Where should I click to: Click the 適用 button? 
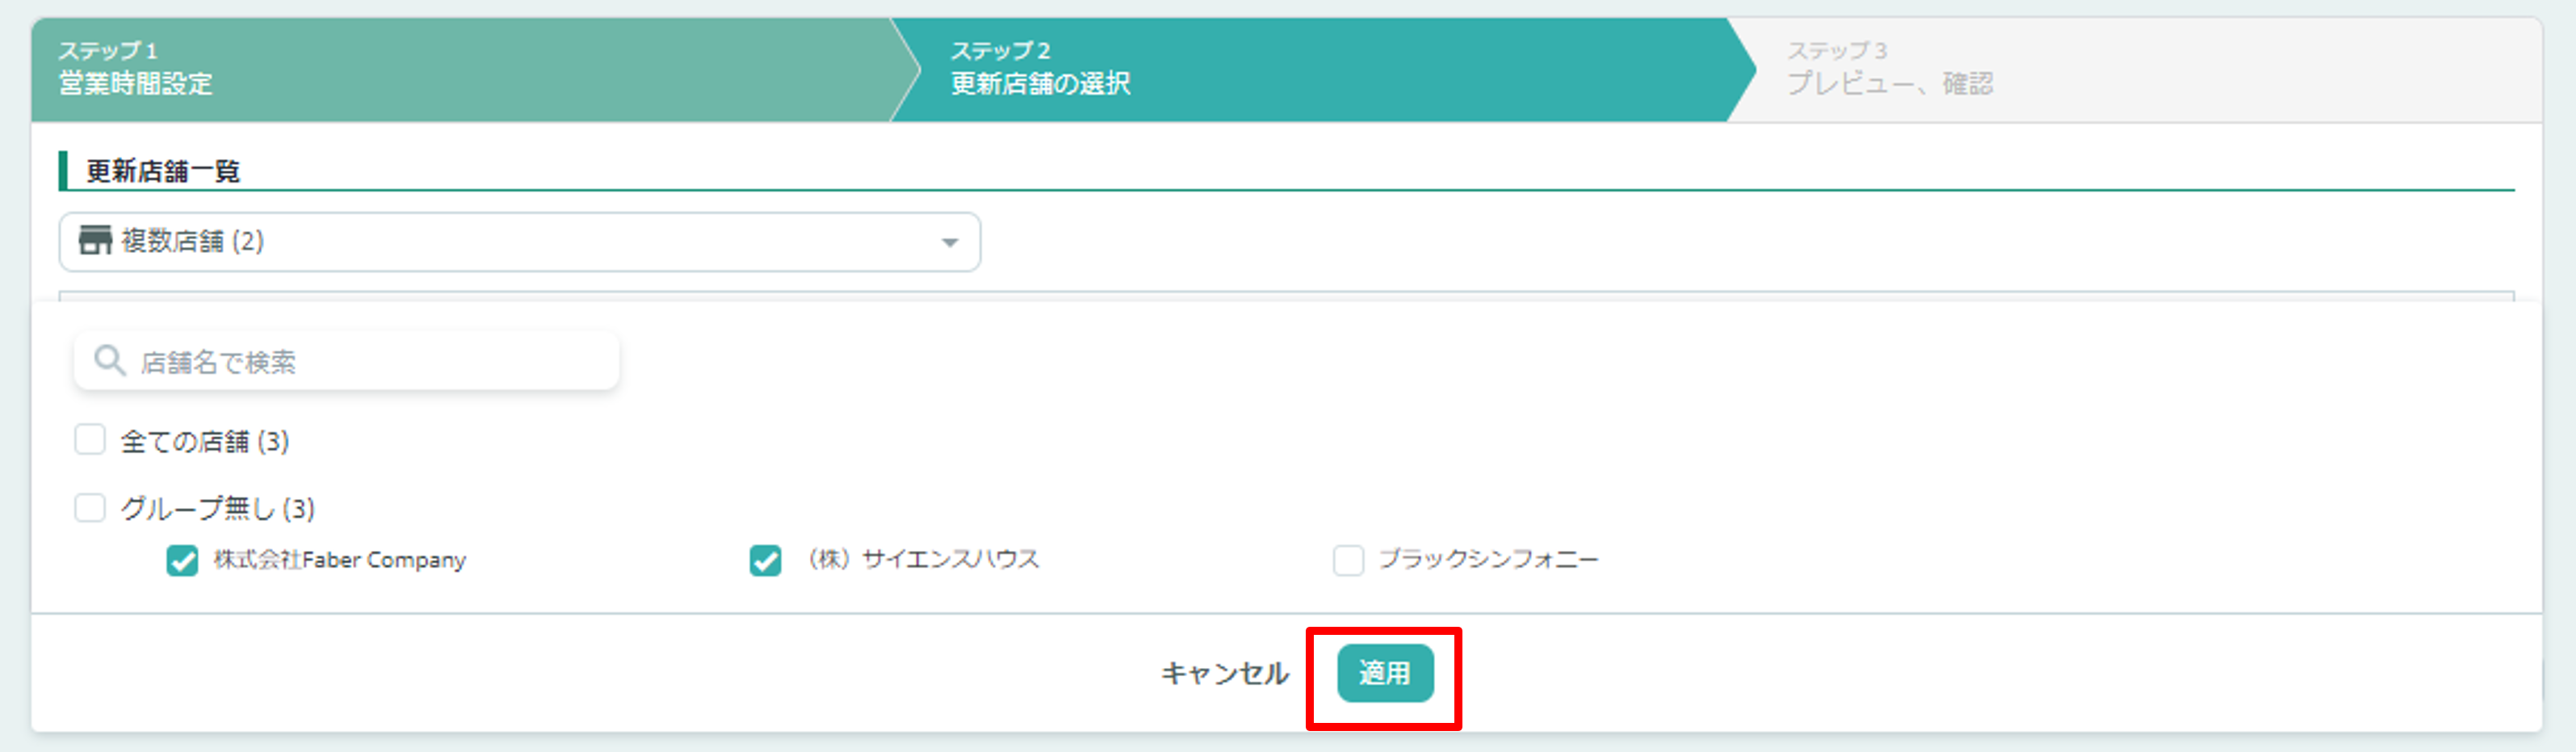1385,673
